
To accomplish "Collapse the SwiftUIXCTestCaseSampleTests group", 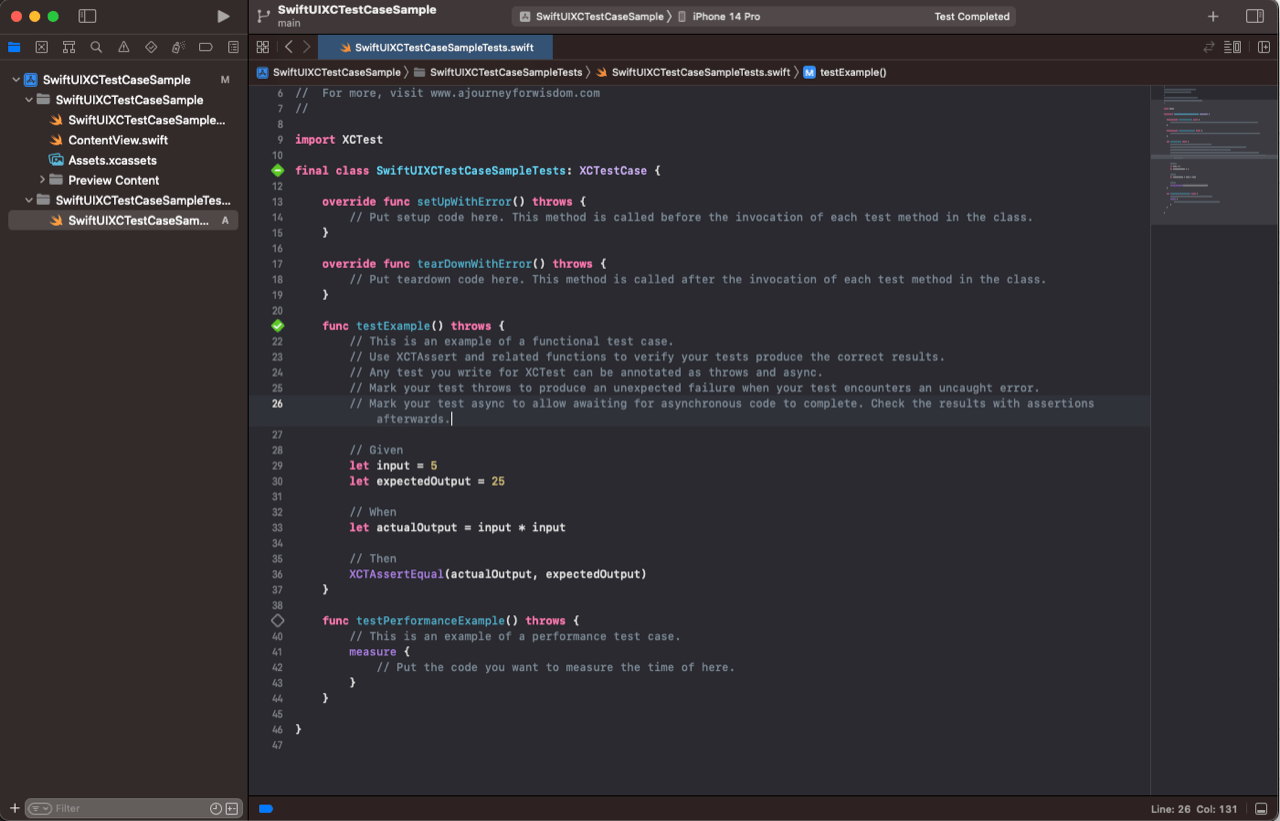I will point(29,200).
